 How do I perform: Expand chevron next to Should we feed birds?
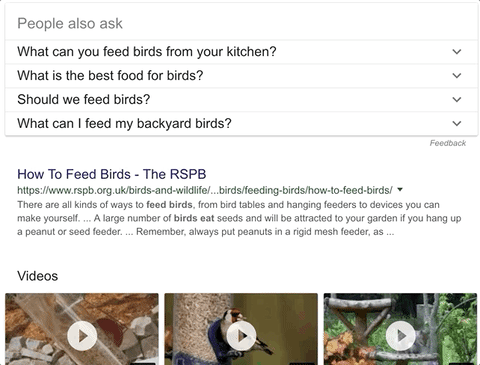(x=457, y=99)
